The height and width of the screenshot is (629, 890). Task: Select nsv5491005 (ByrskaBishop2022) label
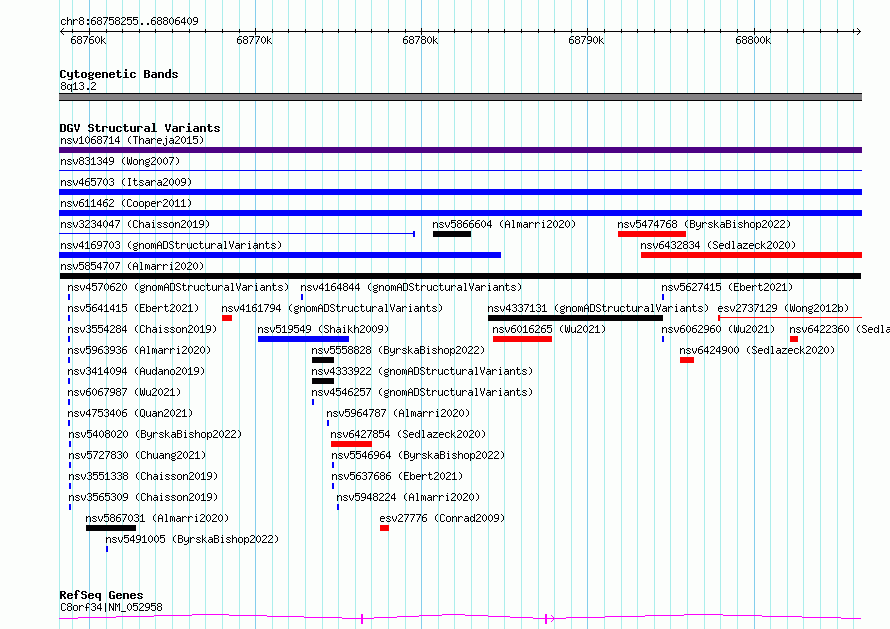(x=192, y=539)
